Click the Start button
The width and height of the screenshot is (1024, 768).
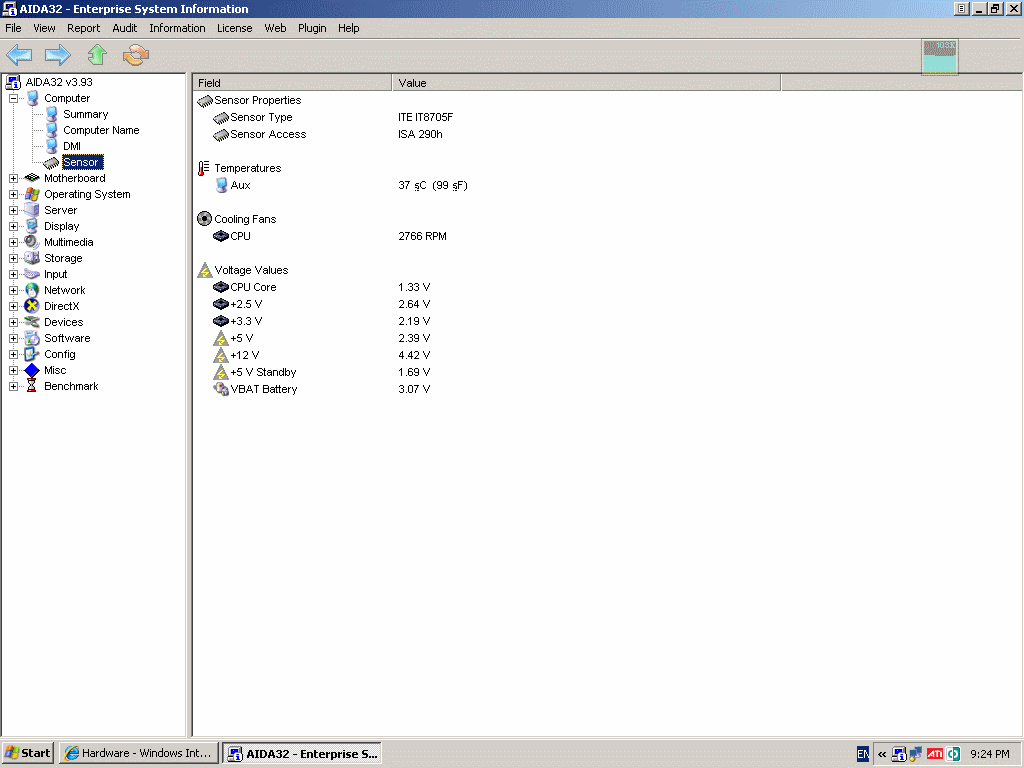point(28,754)
